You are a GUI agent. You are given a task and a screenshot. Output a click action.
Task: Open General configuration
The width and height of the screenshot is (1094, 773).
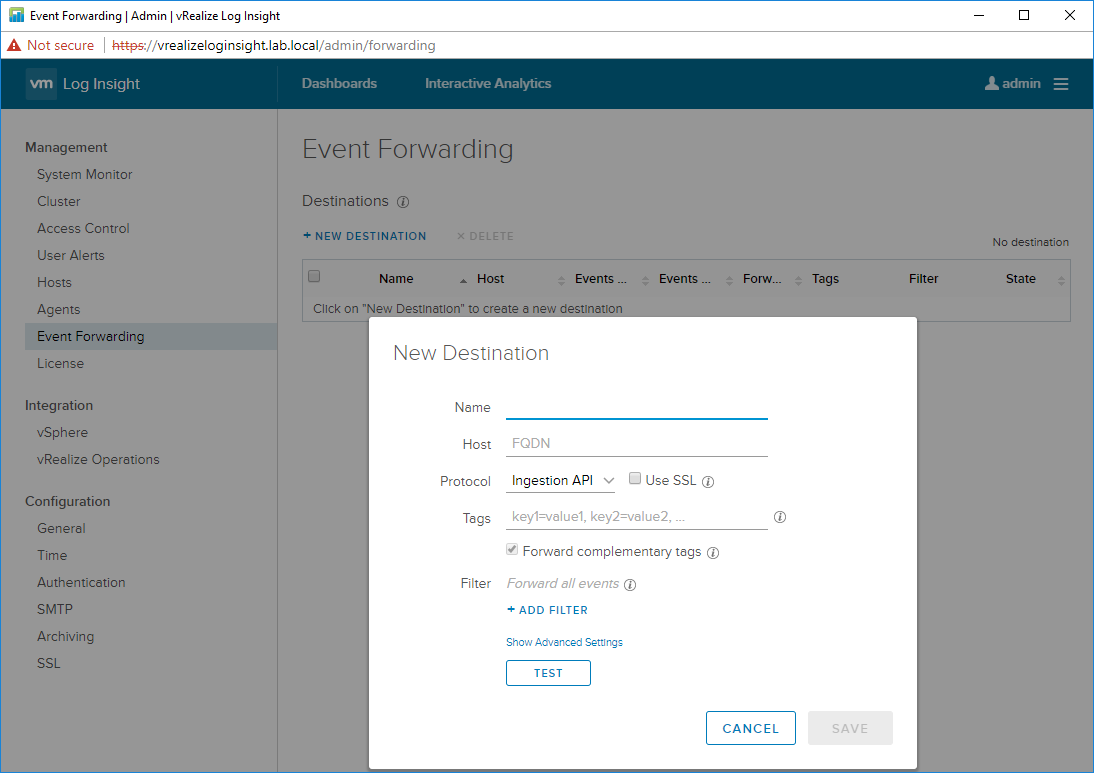click(x=61, y=529)
